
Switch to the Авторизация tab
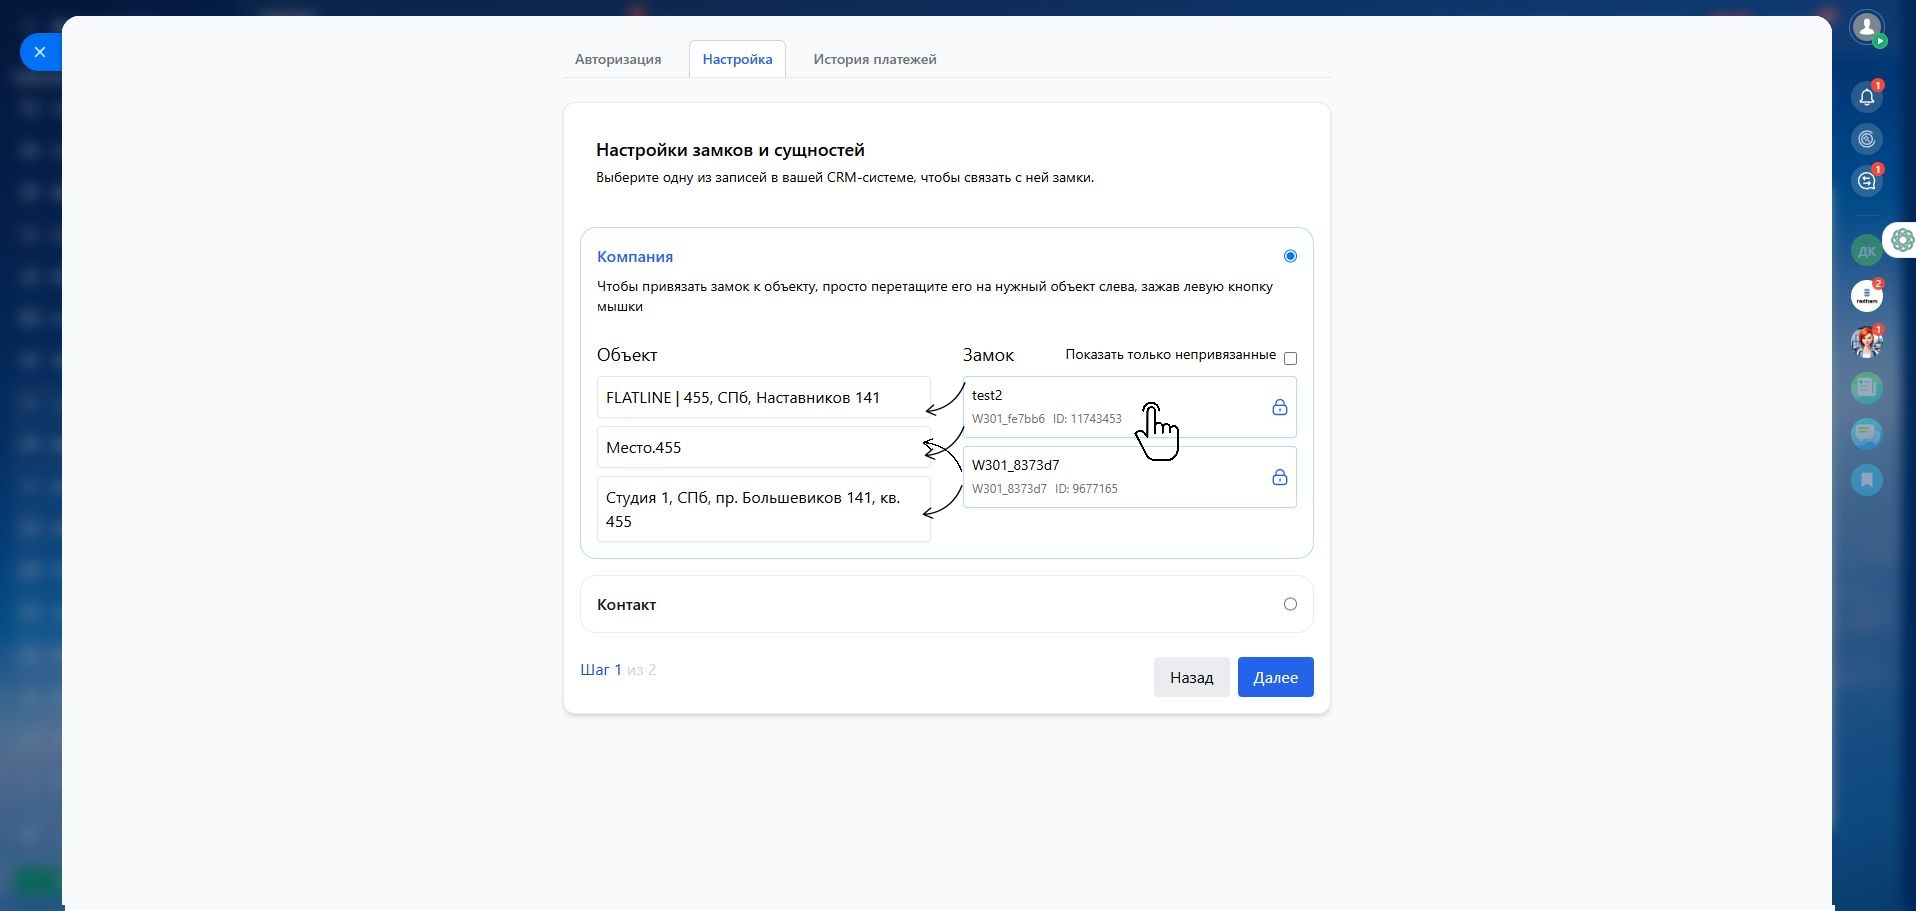[x=618, y=59]
